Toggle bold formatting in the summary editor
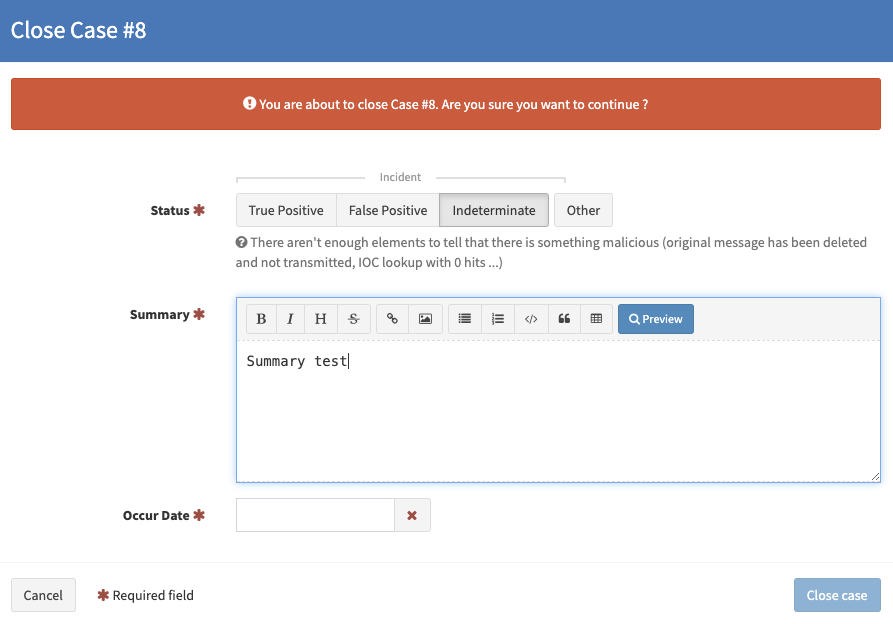Screen dimensions: 893x624 tap(261, 318)
